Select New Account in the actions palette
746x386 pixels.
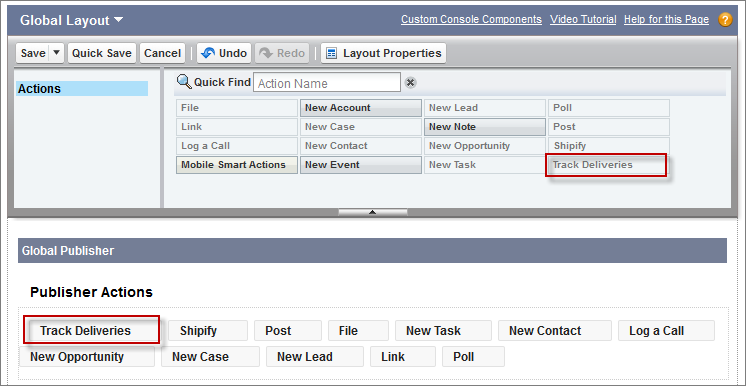361,108
